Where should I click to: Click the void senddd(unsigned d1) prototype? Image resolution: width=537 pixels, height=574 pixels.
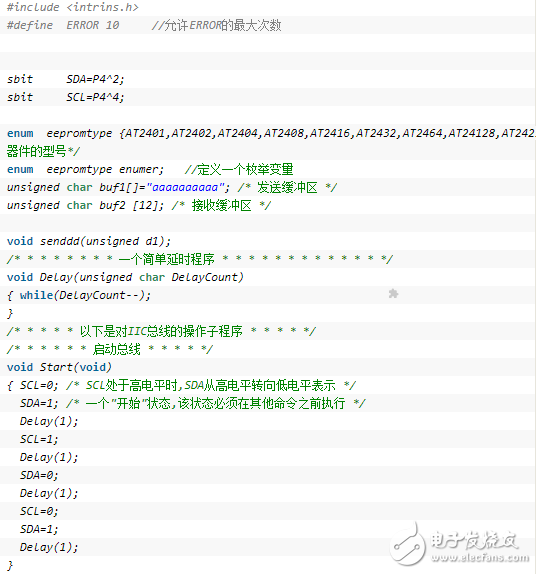point(89,241)
